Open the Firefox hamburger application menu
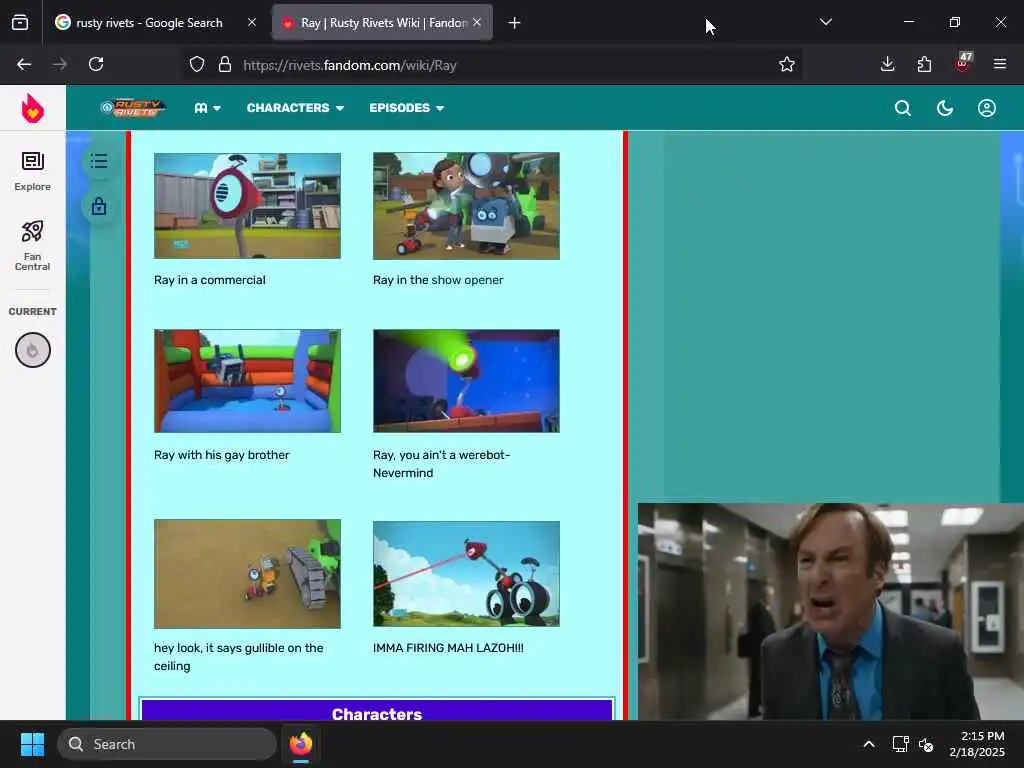This screenshot has height=768, width=1024. pos(999,64)
